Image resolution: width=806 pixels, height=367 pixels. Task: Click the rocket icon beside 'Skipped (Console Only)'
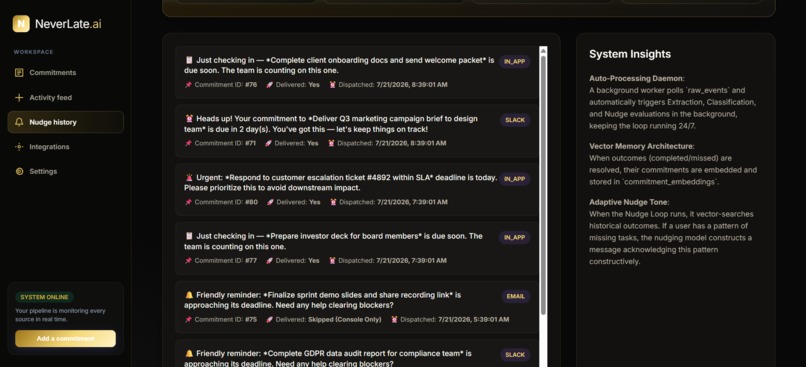pos(269,320)
